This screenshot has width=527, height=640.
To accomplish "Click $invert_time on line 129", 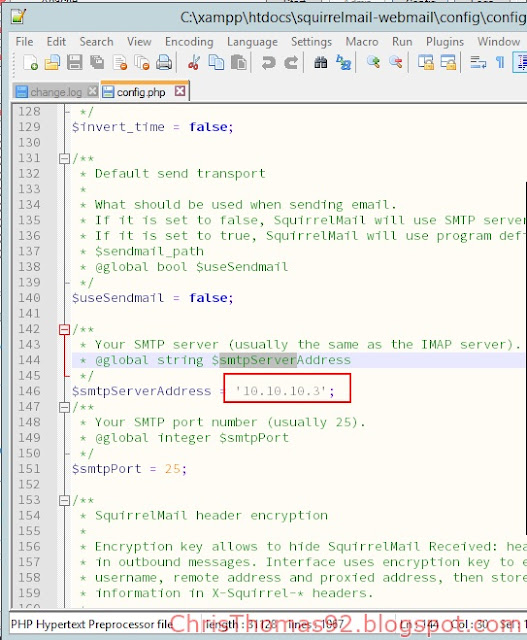I will [118, 127].
